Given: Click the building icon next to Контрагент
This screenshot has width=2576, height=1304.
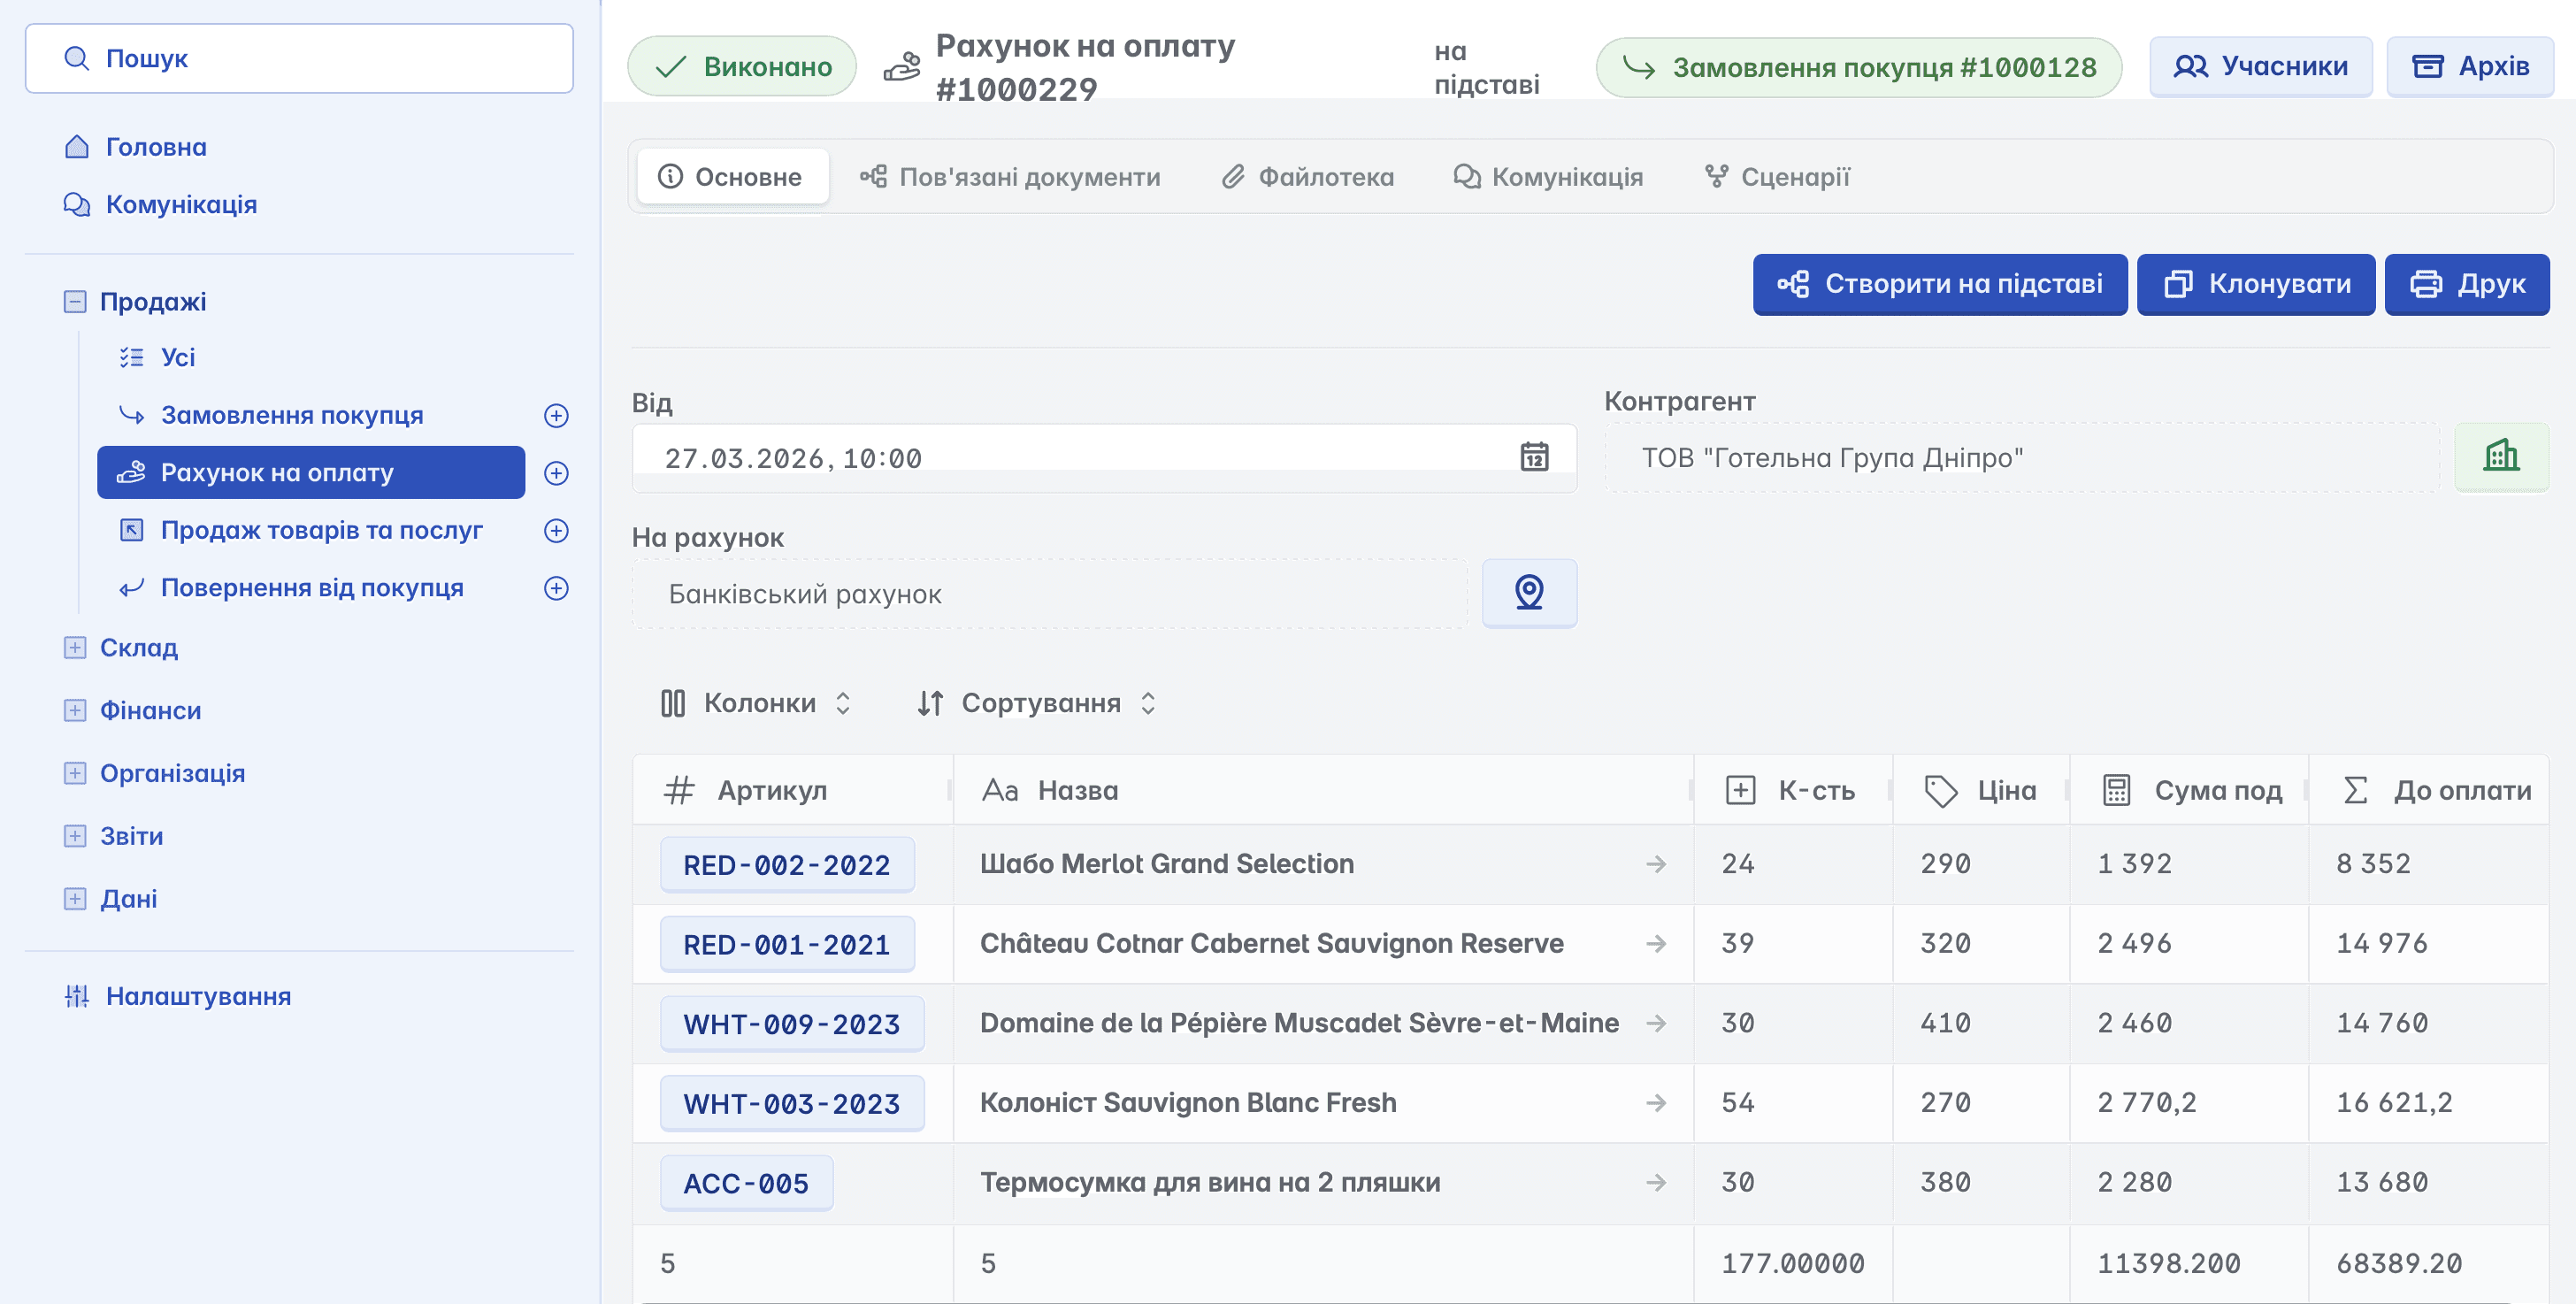Looking at the screenshot, I should coord(2500,457).
